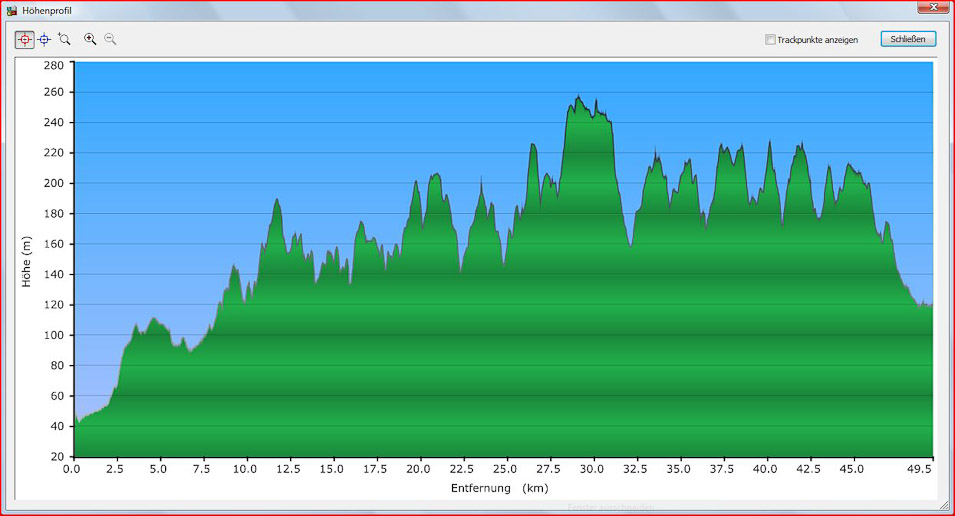This screenshot has width=955, height=516.
Task: Select the red crosshair marker tool
Action: [24, 39]
